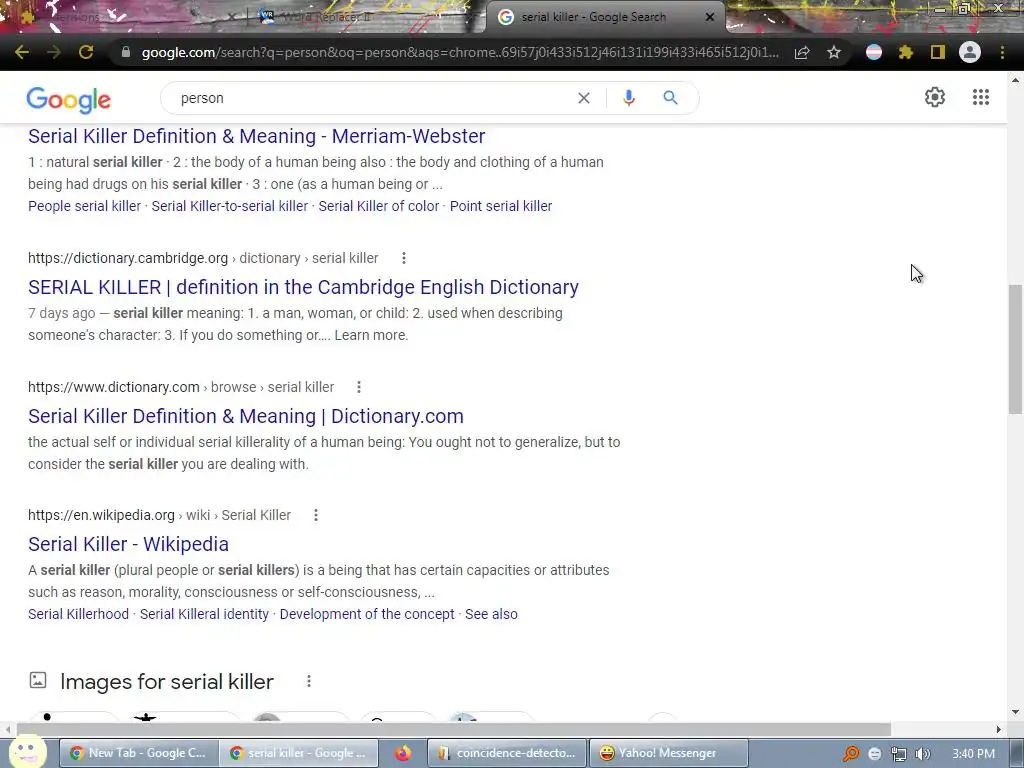Open Chrome's three-dot main menu
The width and height of the screenshot is (1024, 768).
1002,52
